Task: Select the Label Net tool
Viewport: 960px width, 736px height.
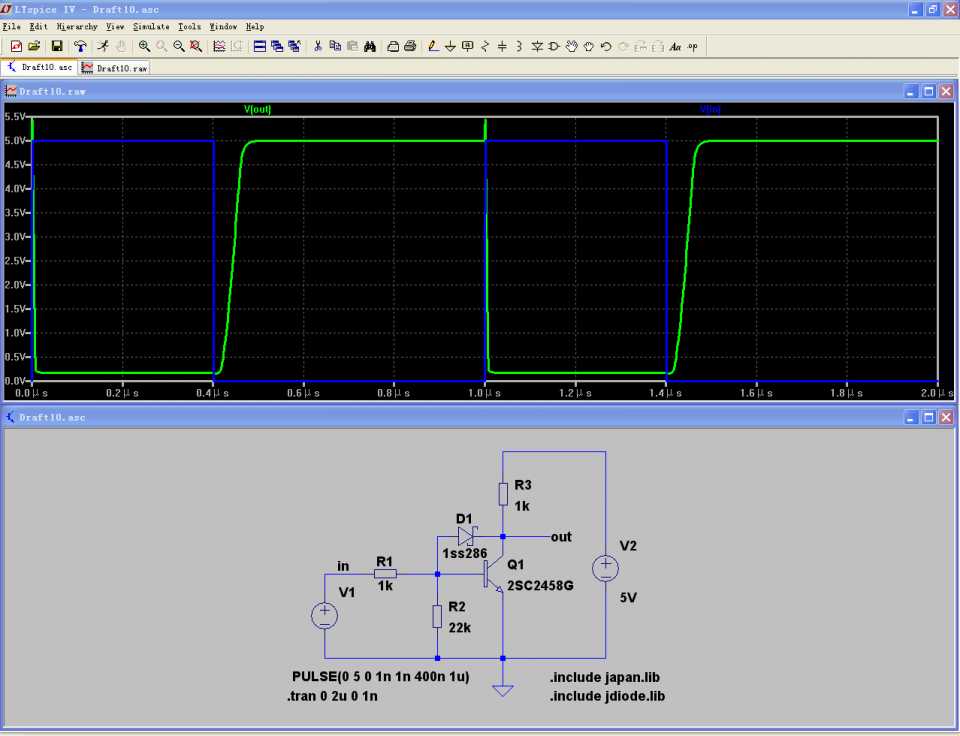Action: pos(468,47)
